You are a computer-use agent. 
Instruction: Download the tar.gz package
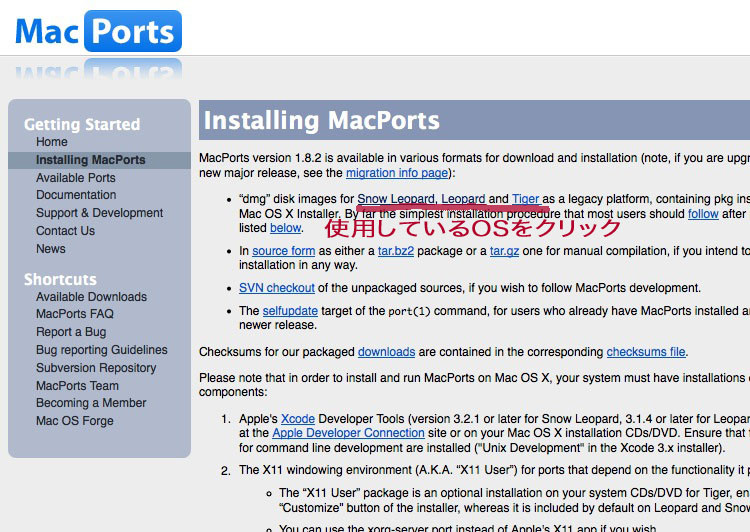pyautogui.click(x=504, y=251)
